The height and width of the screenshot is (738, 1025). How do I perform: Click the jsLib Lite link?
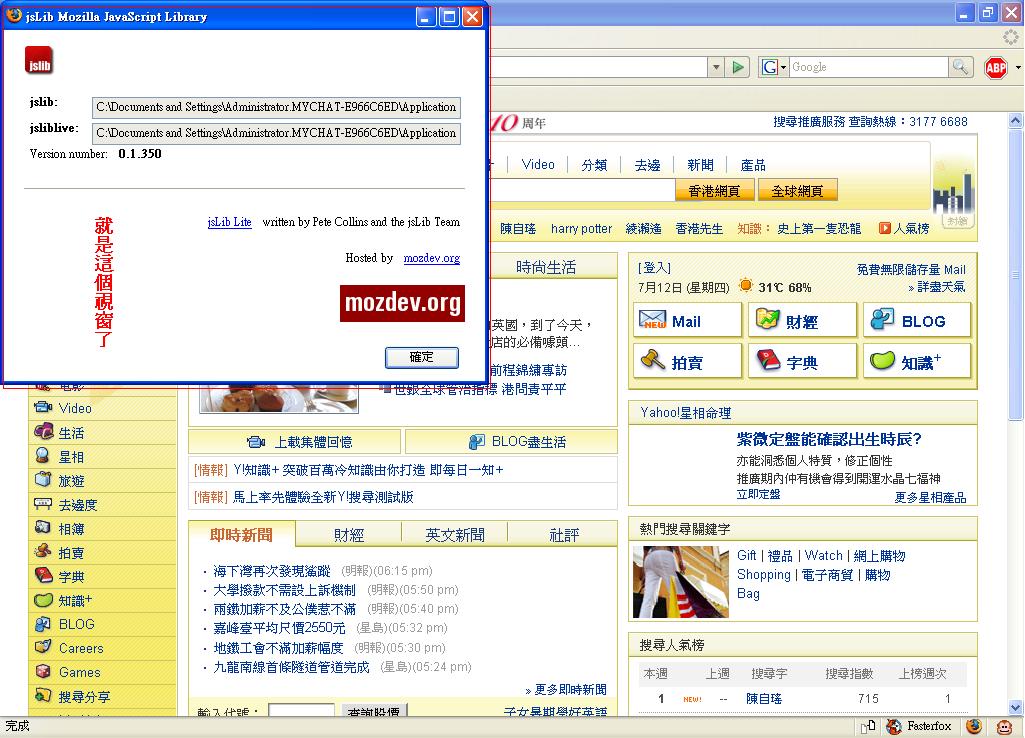[229, 222]
